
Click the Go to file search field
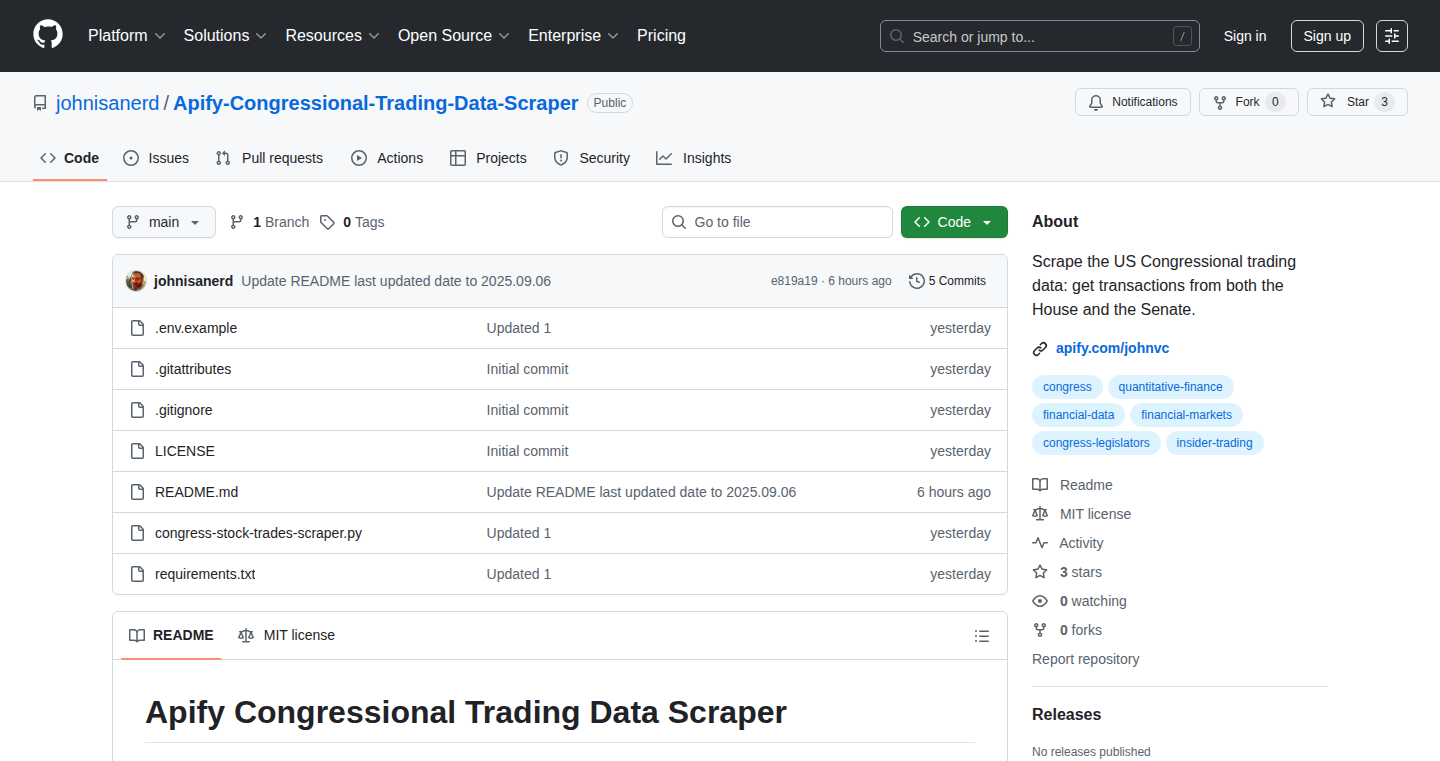[777, 222]
